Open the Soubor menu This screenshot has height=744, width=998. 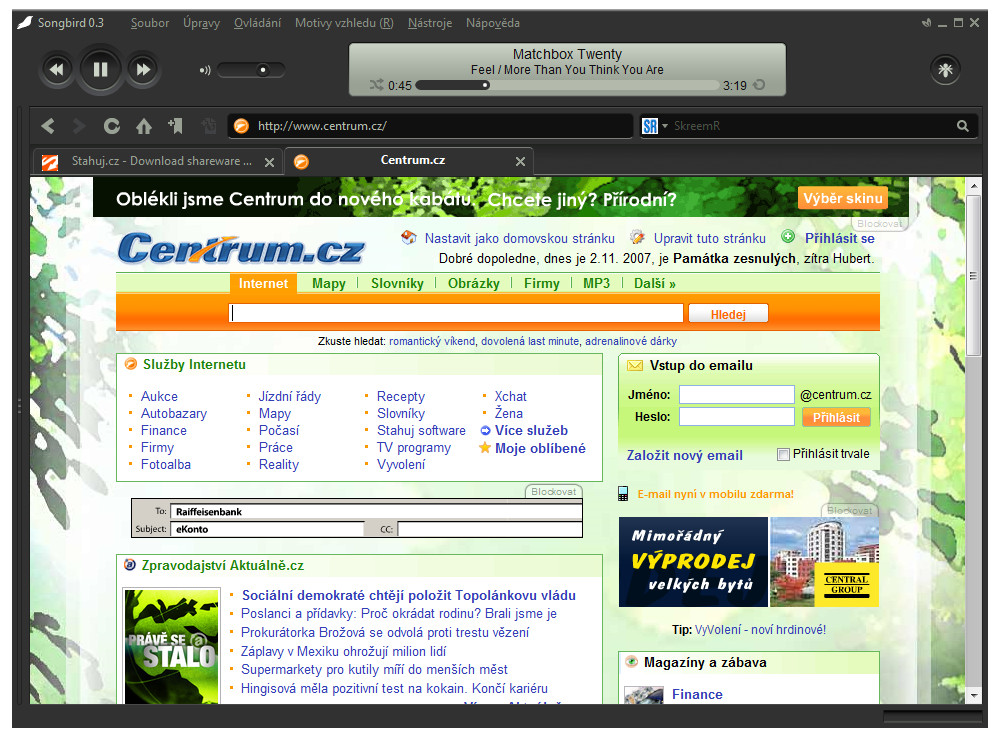150,23
